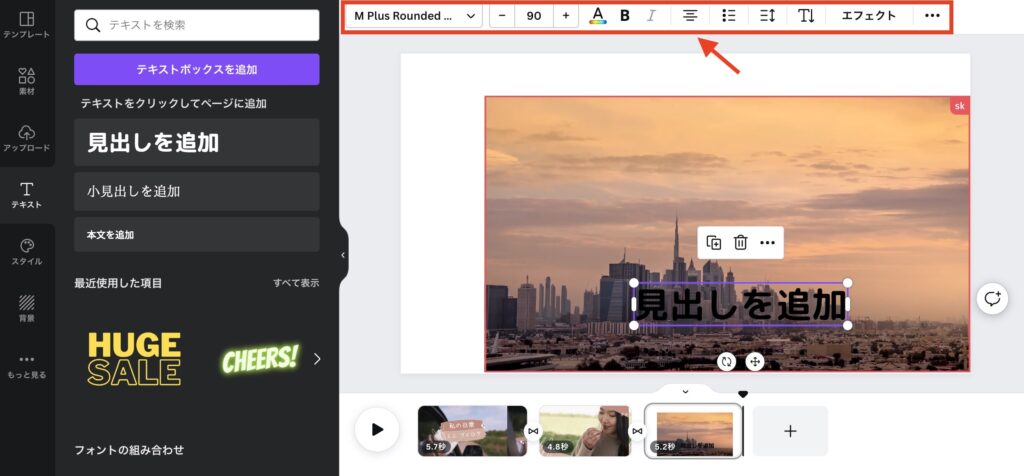Add a new page with plus
Viewport: 1024px width, 476px height.
pyautogui.click(x=790, y=431)
